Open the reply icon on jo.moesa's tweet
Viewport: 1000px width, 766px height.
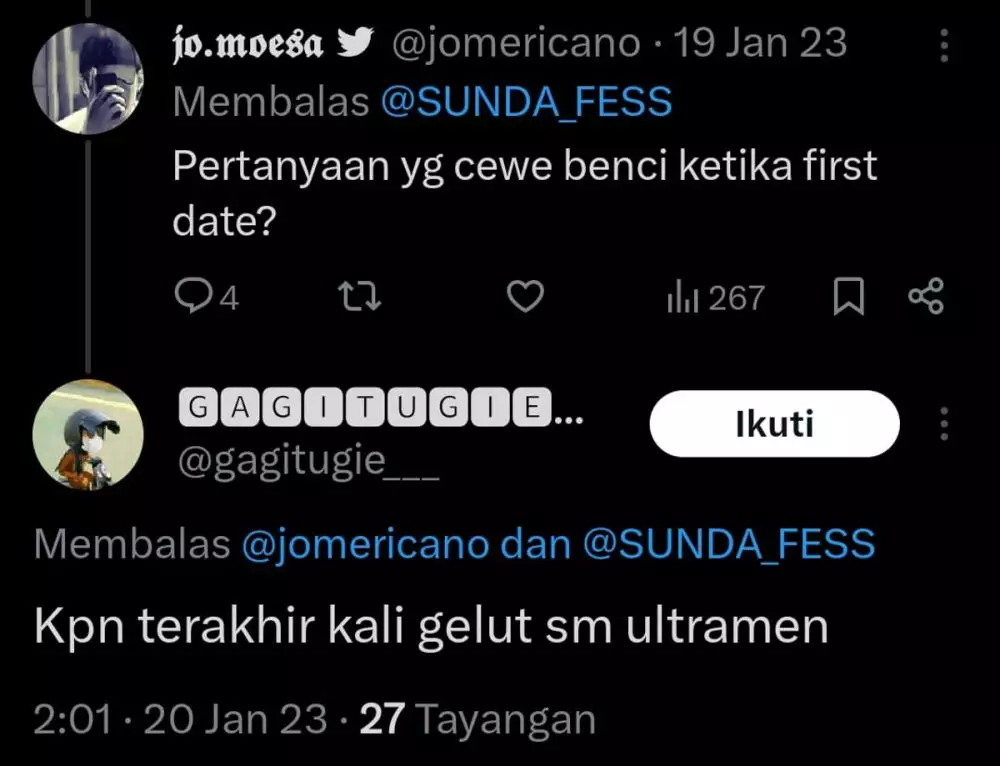click(196, 296)
